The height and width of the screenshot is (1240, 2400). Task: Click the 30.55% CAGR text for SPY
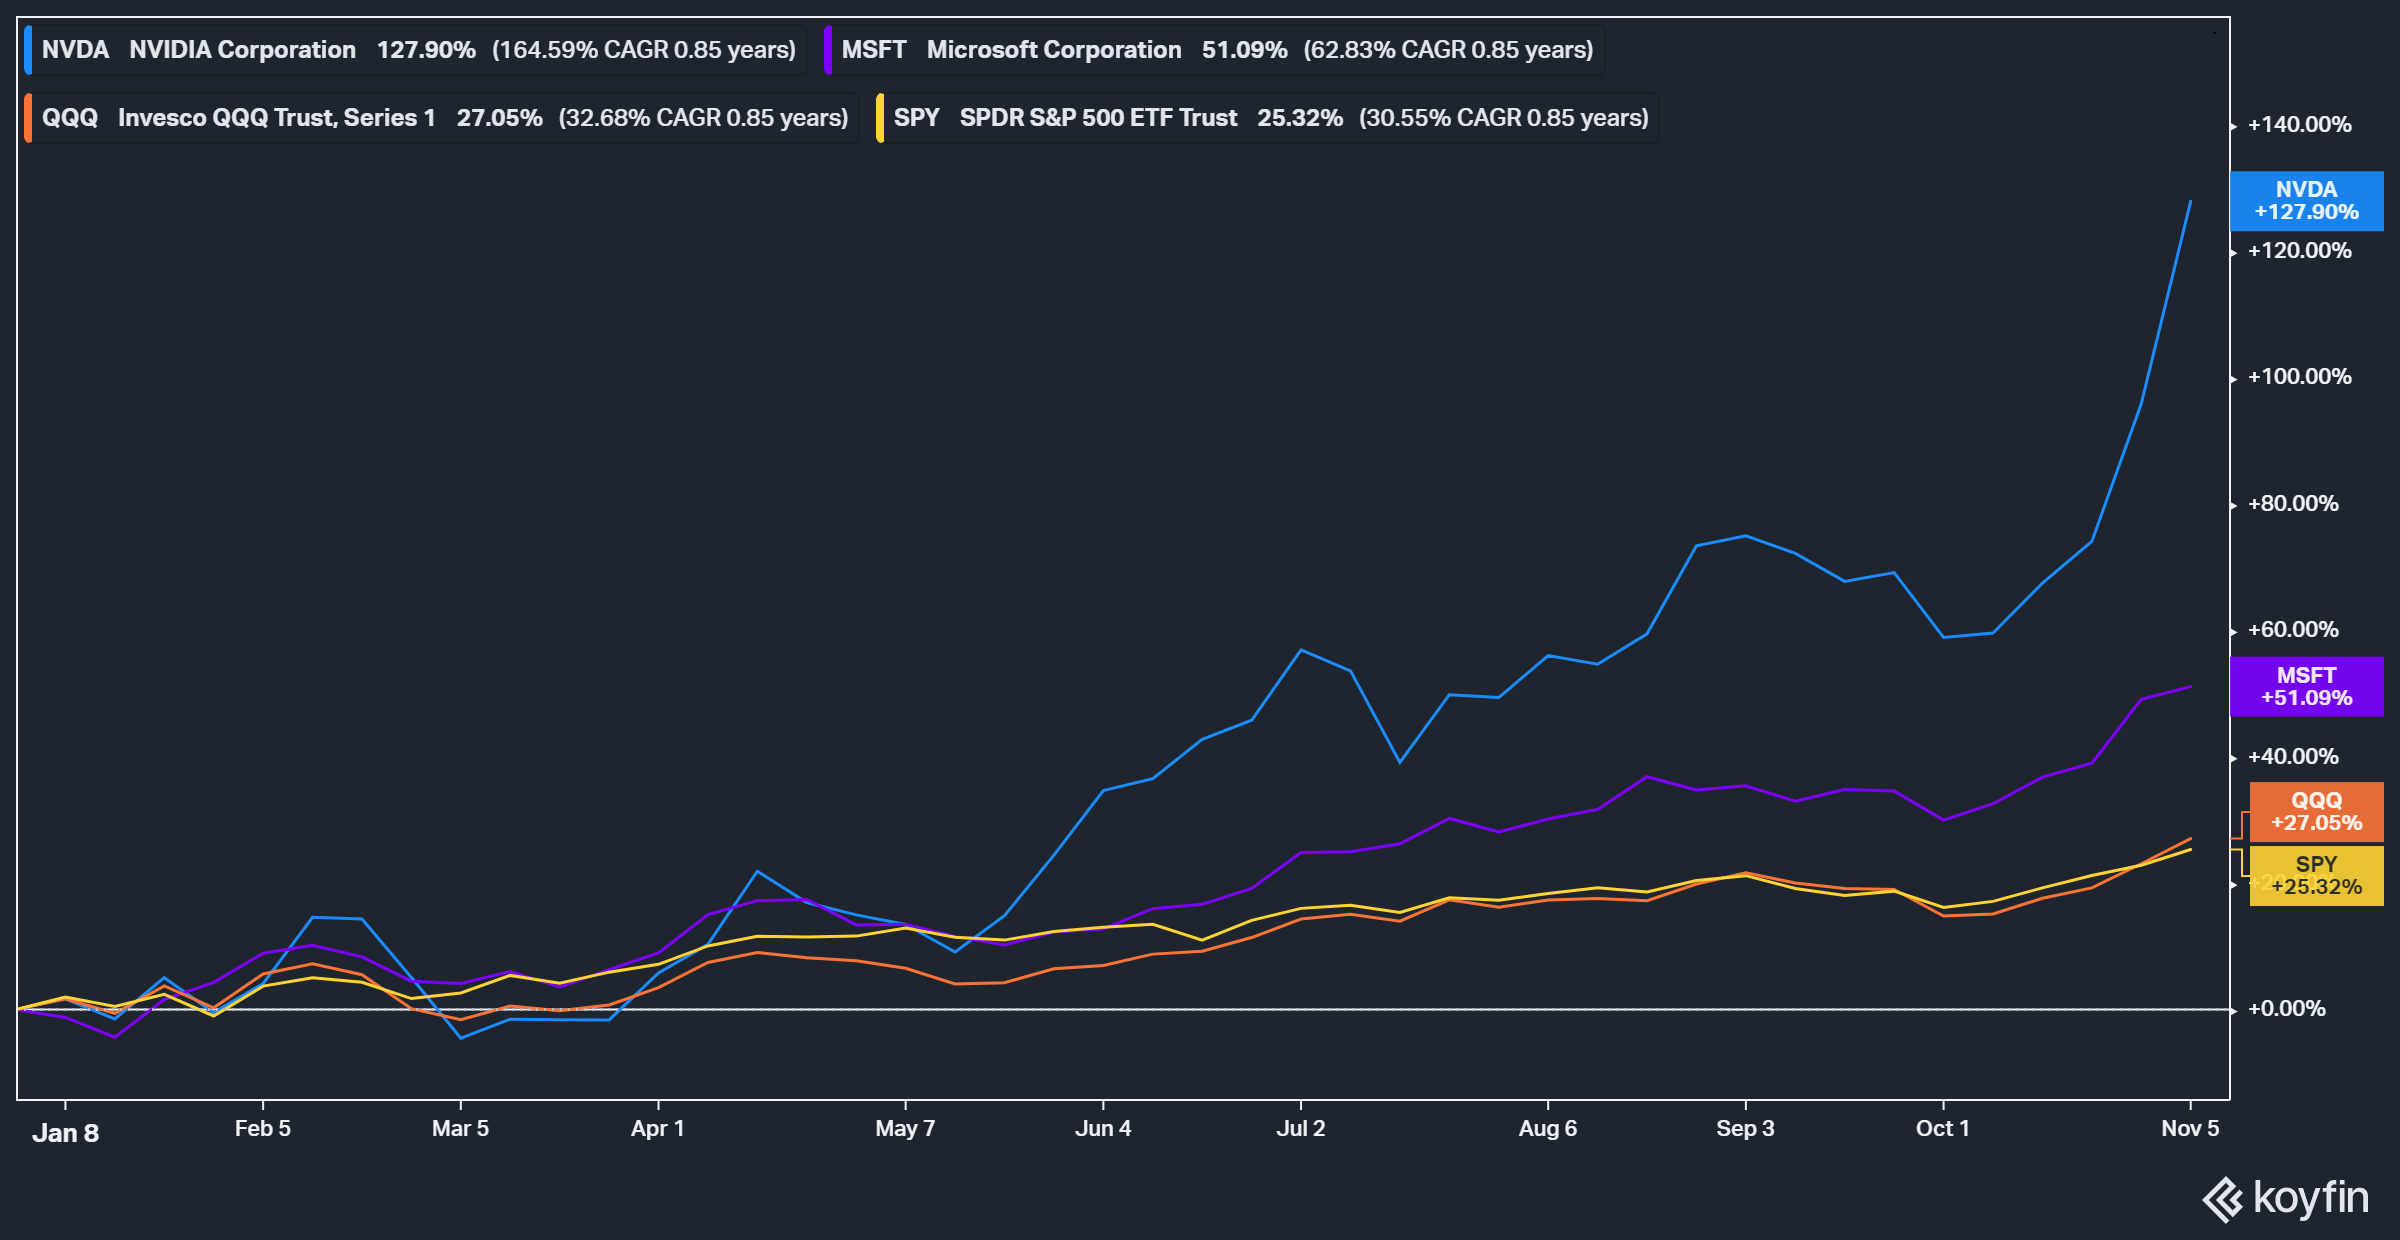1503,118
